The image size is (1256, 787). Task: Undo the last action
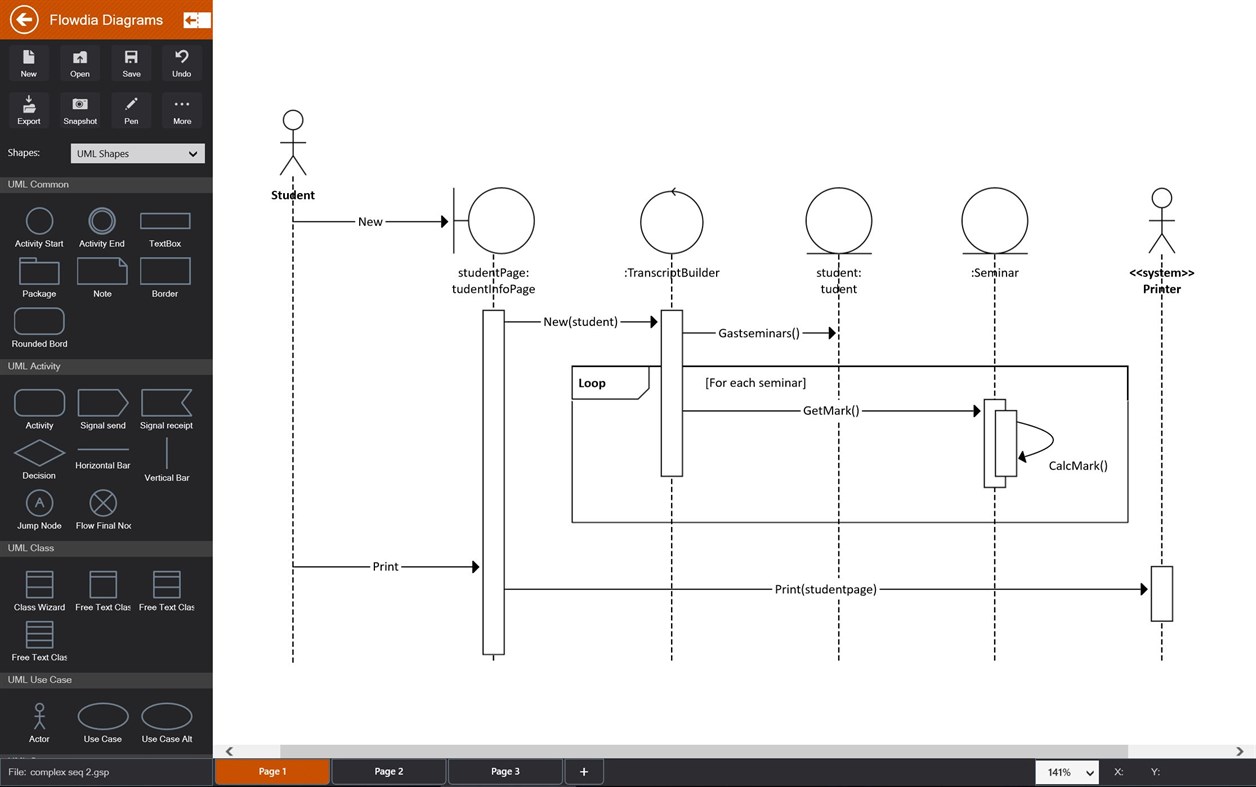tap(181, 61)
